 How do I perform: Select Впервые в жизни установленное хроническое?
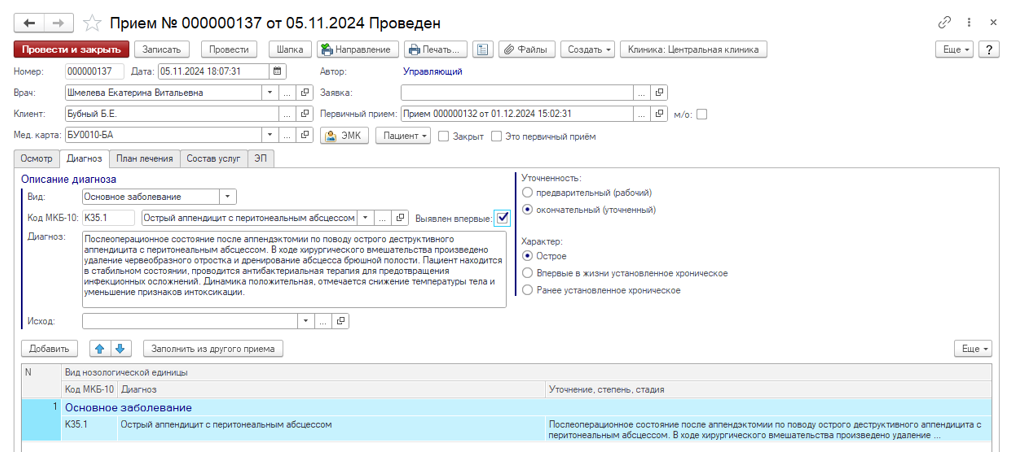(x=527, y=273)
